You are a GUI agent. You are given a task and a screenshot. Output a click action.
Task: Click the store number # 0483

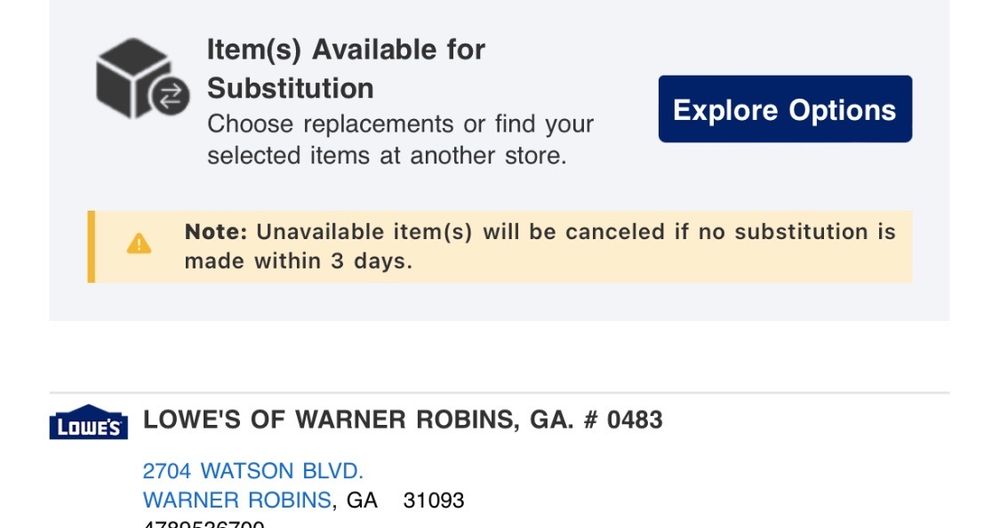(621, 420)
